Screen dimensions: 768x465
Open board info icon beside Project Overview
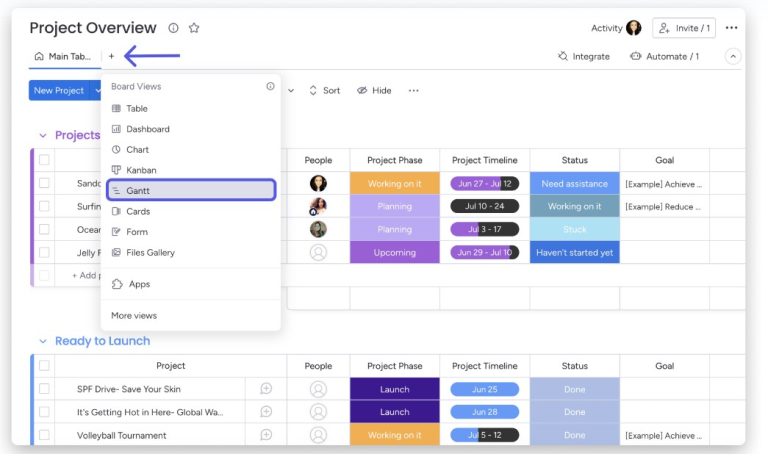pyautogui.click(x=173, y=28)
